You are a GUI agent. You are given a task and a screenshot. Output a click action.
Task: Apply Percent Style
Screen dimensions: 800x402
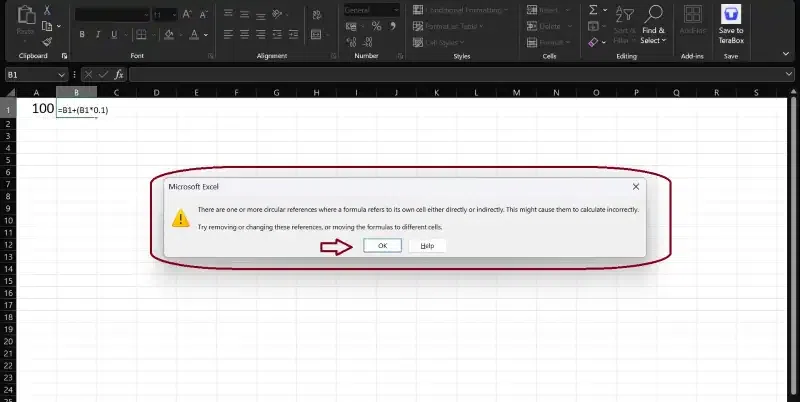click(x=377, y=26)
